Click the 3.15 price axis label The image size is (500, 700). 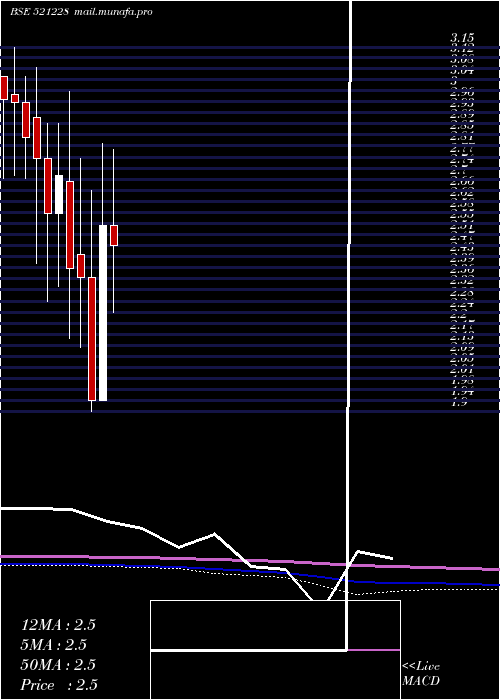point(462,38)
